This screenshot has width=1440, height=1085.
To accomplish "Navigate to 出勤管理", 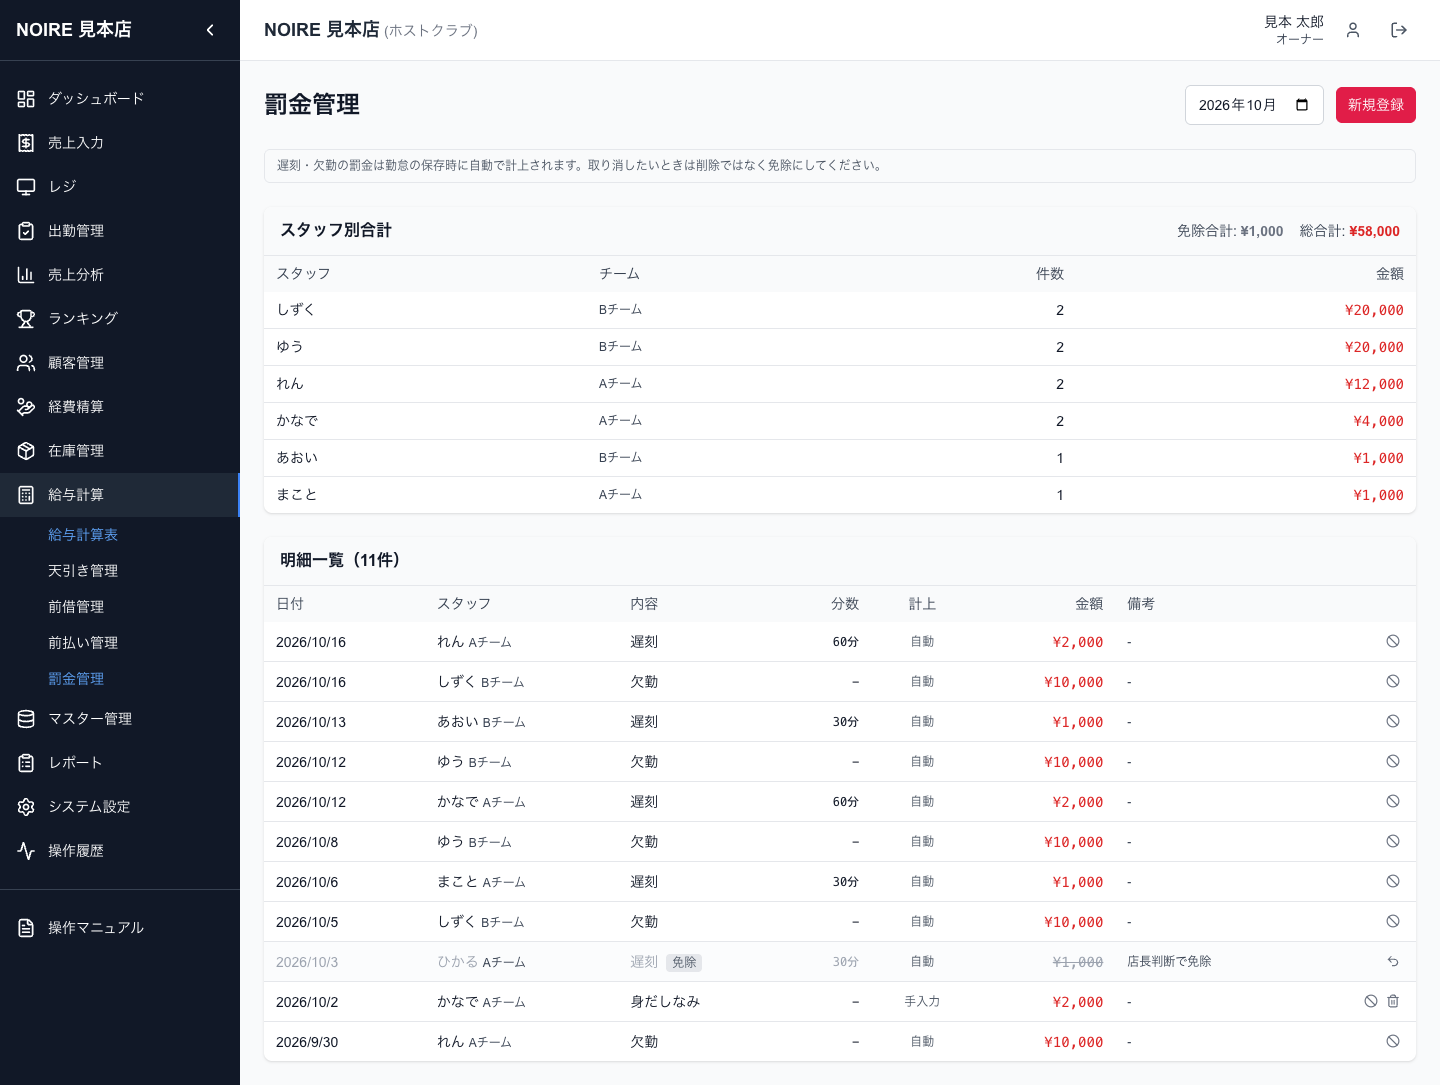I will click(x=120, y=231).
